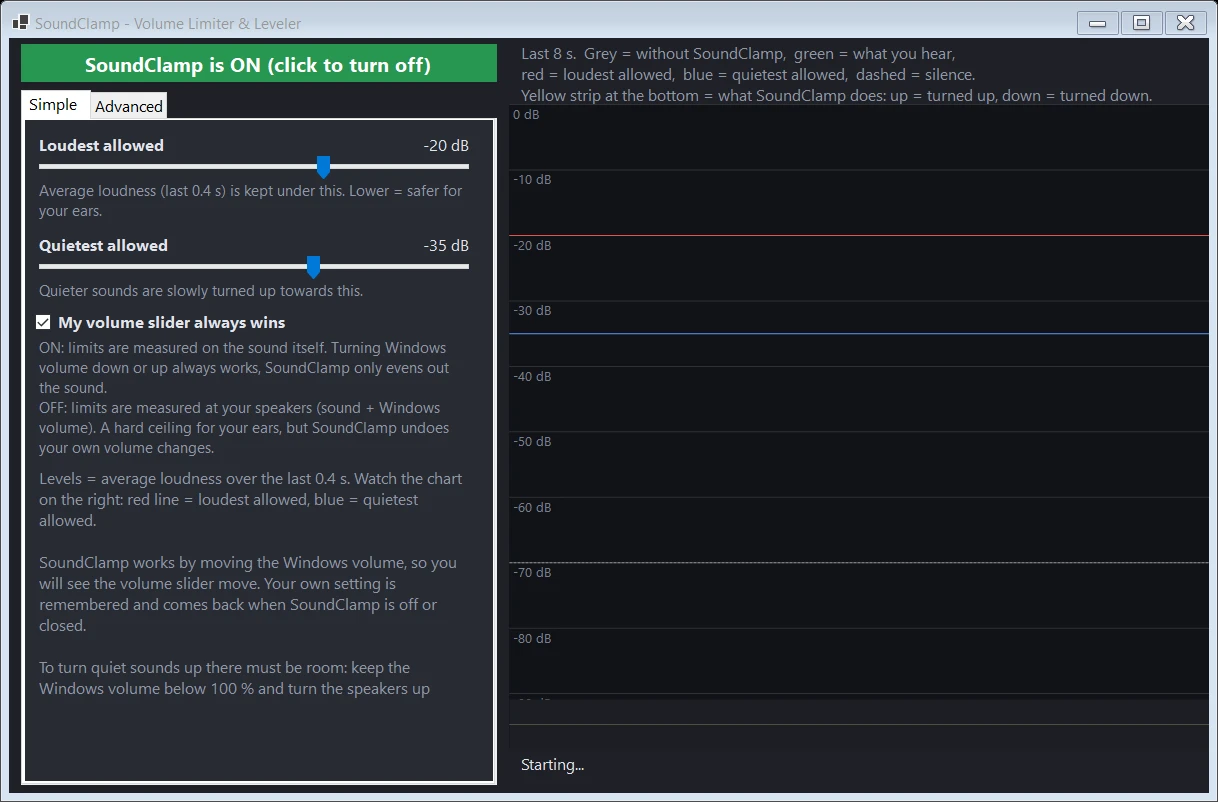The width and height of the screenshot is (1218, 802).
Task: Click the -40 dB chart axis label
Action: pos(532,376)
